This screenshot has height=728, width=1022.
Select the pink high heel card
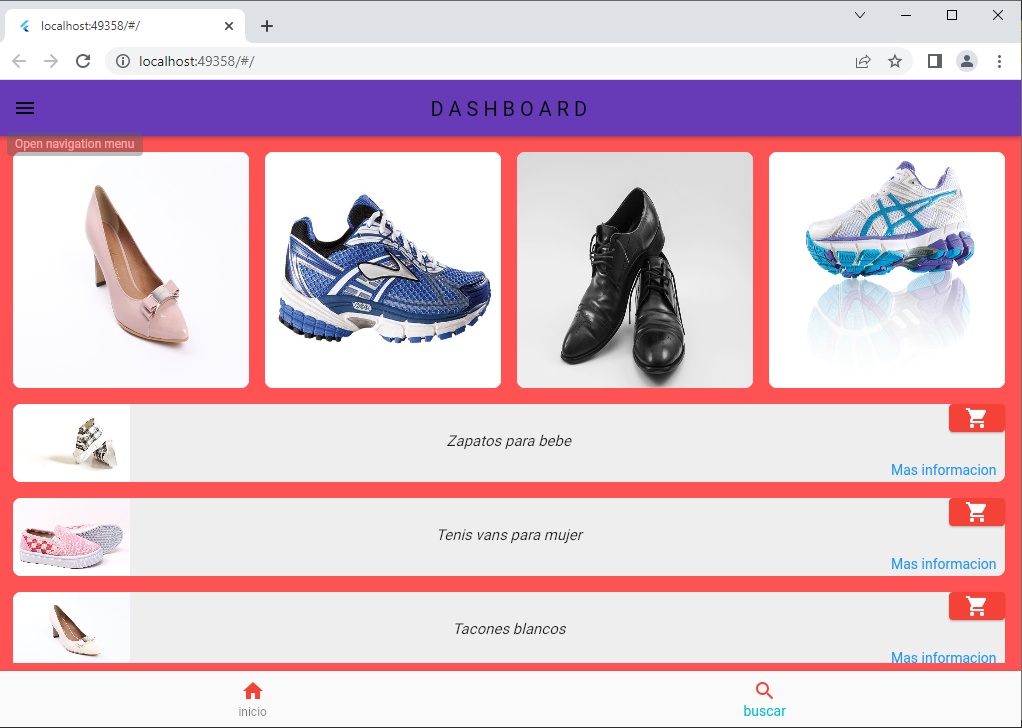click(x=131, y=270)
